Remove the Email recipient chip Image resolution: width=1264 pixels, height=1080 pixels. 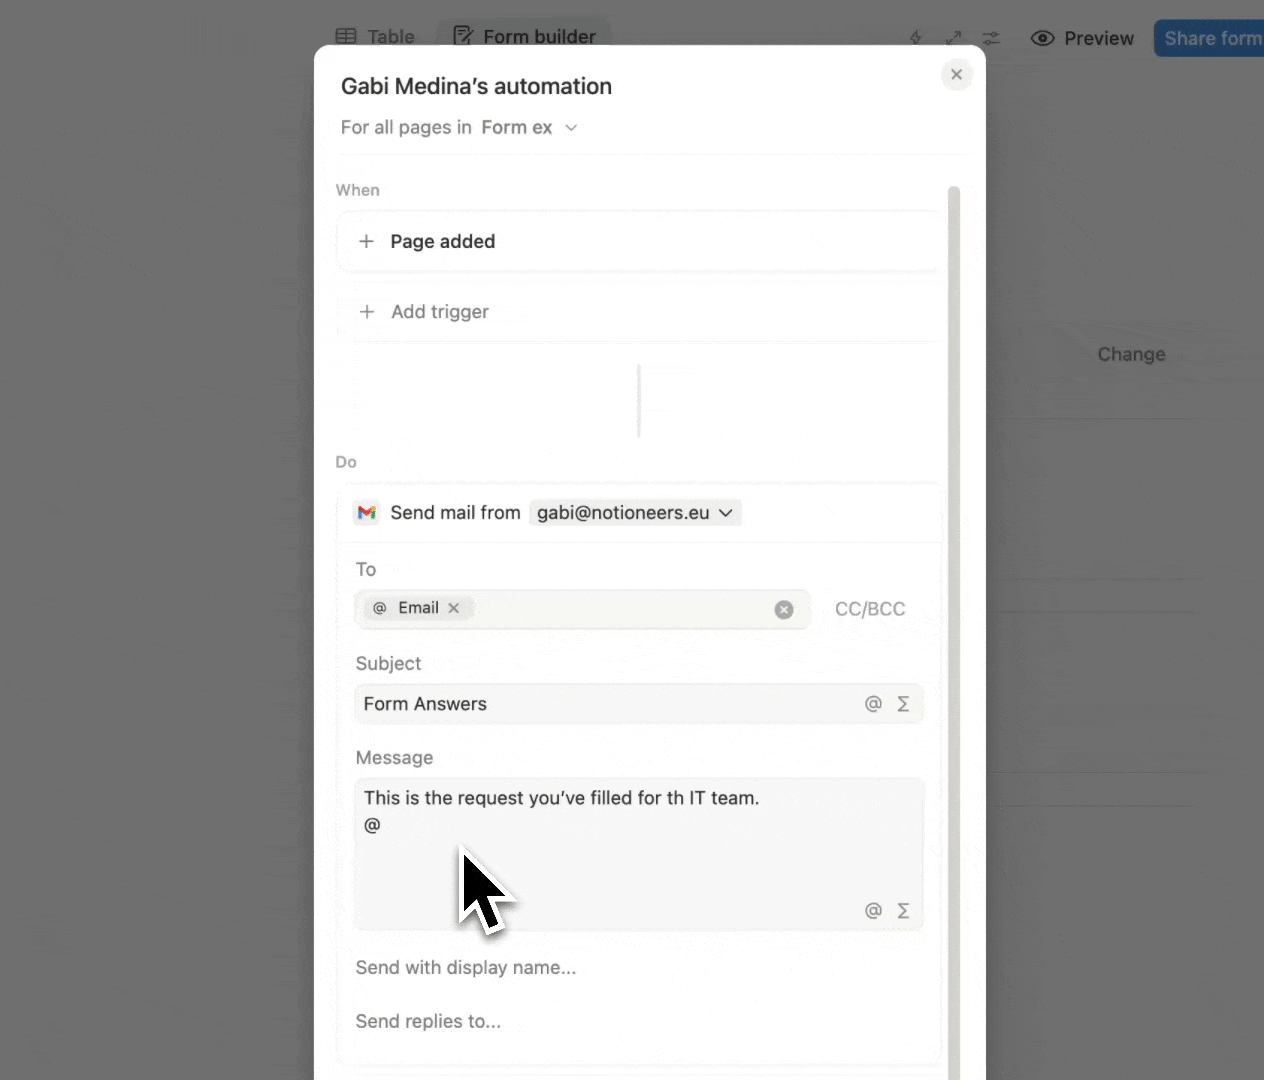(x=454, y=608)
